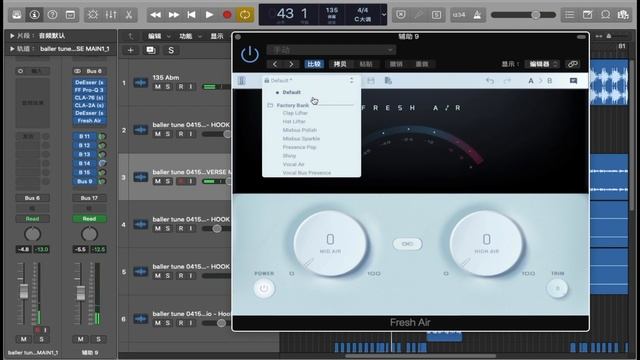Open the media Browsers button
The width and height of the screenshot is (640, 360).
coord(623,15)
